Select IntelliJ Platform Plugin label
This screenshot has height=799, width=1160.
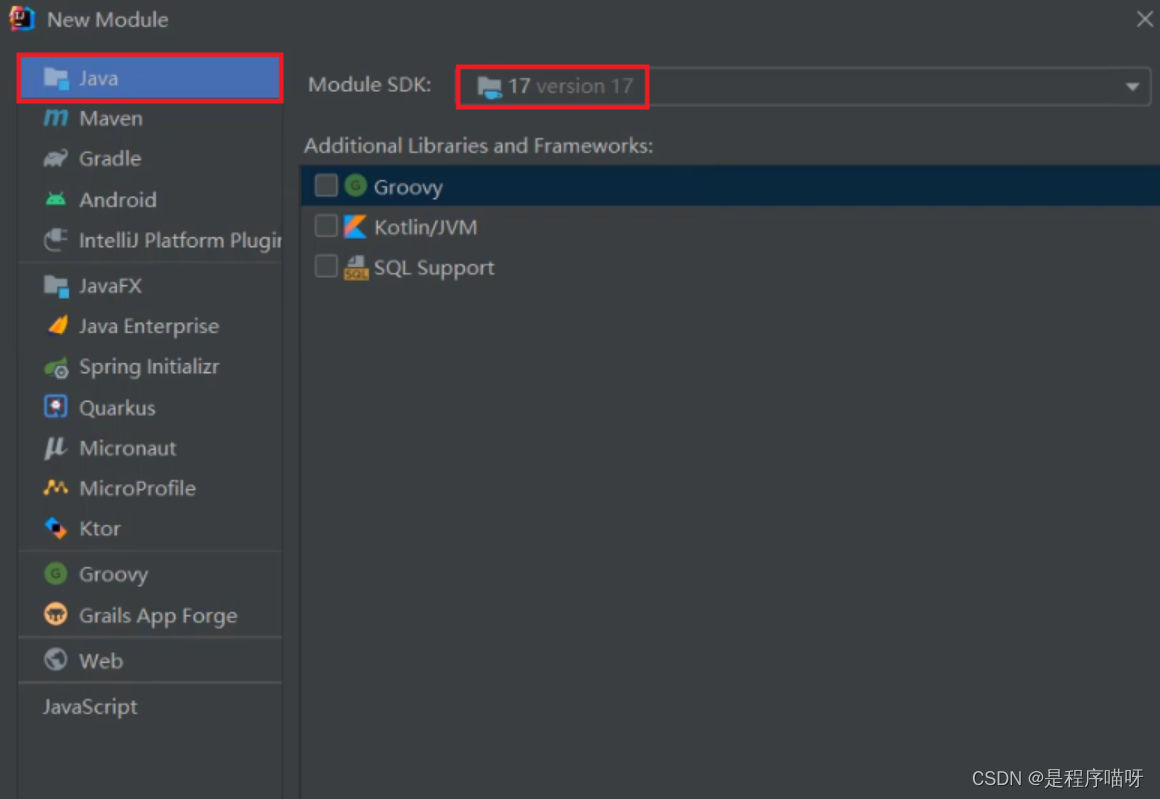(x=181, y=240)
